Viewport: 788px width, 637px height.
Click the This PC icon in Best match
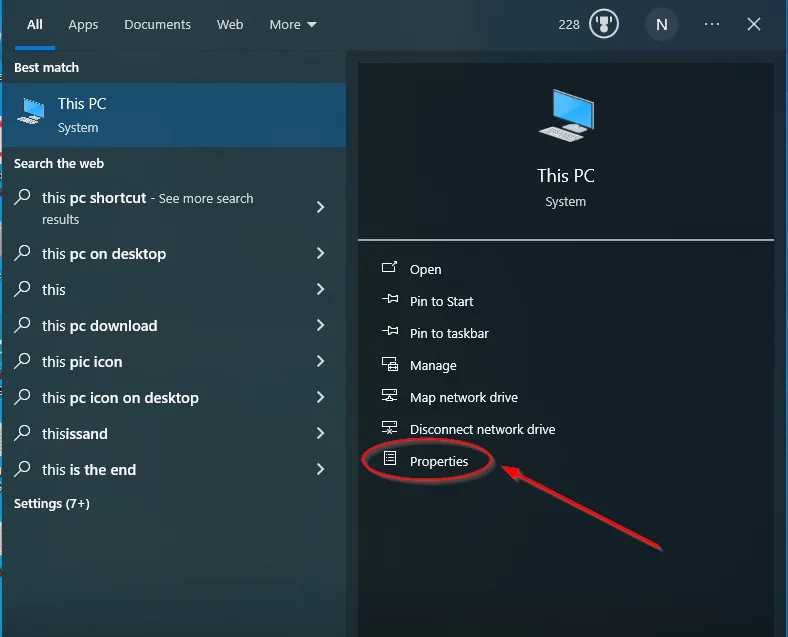32,115
